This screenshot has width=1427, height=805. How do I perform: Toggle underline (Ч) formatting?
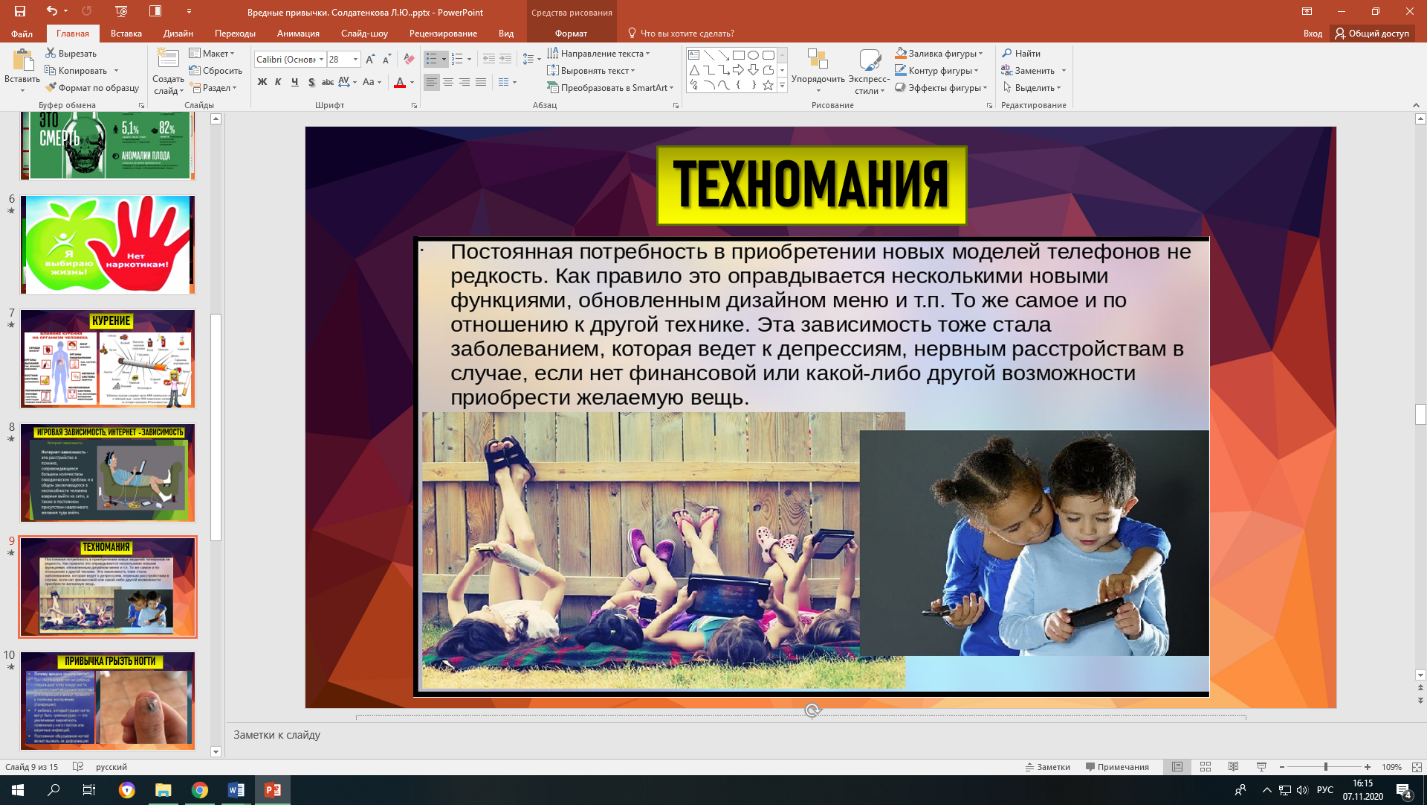click(x=295, y=82)
